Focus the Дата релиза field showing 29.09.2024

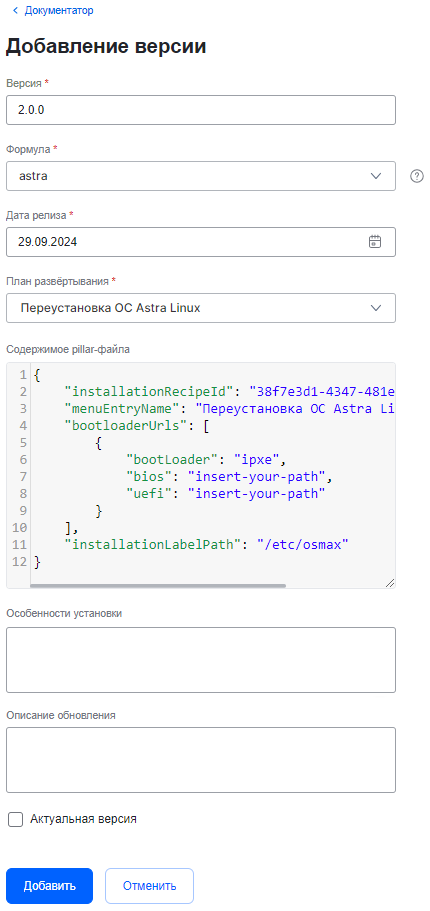tap(200, 242)
